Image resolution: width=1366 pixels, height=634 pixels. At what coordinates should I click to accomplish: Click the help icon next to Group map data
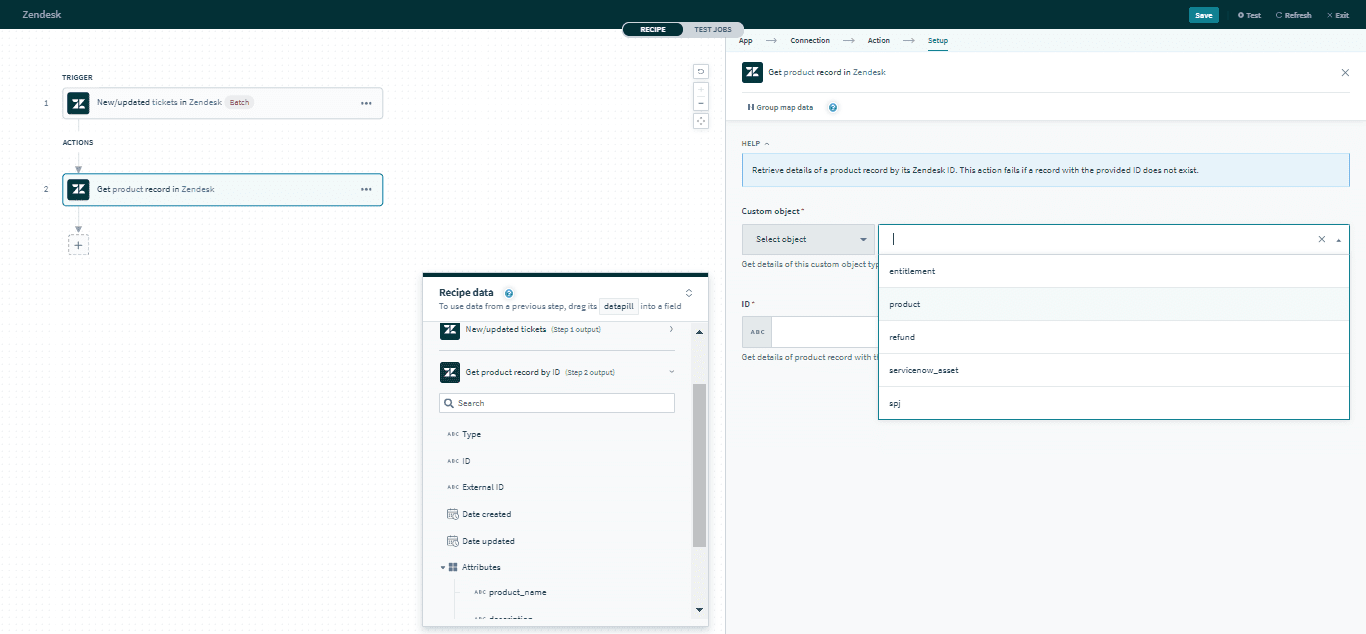click(x=832, y=107)
